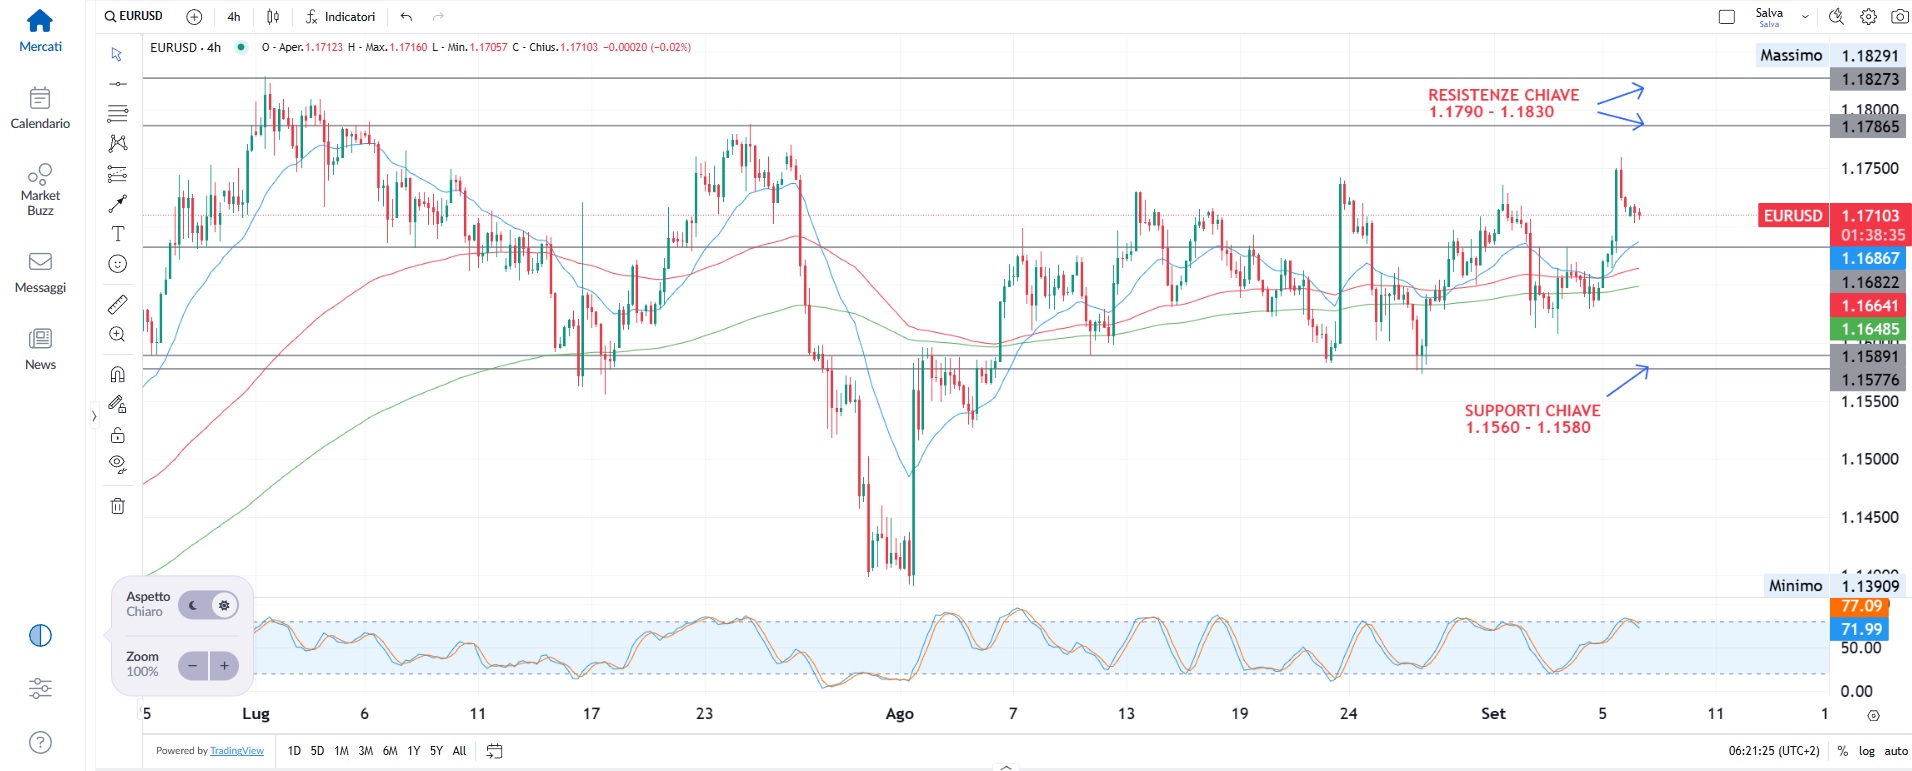Toggle the Aspetto light/dark theme switch

[208, 605]
